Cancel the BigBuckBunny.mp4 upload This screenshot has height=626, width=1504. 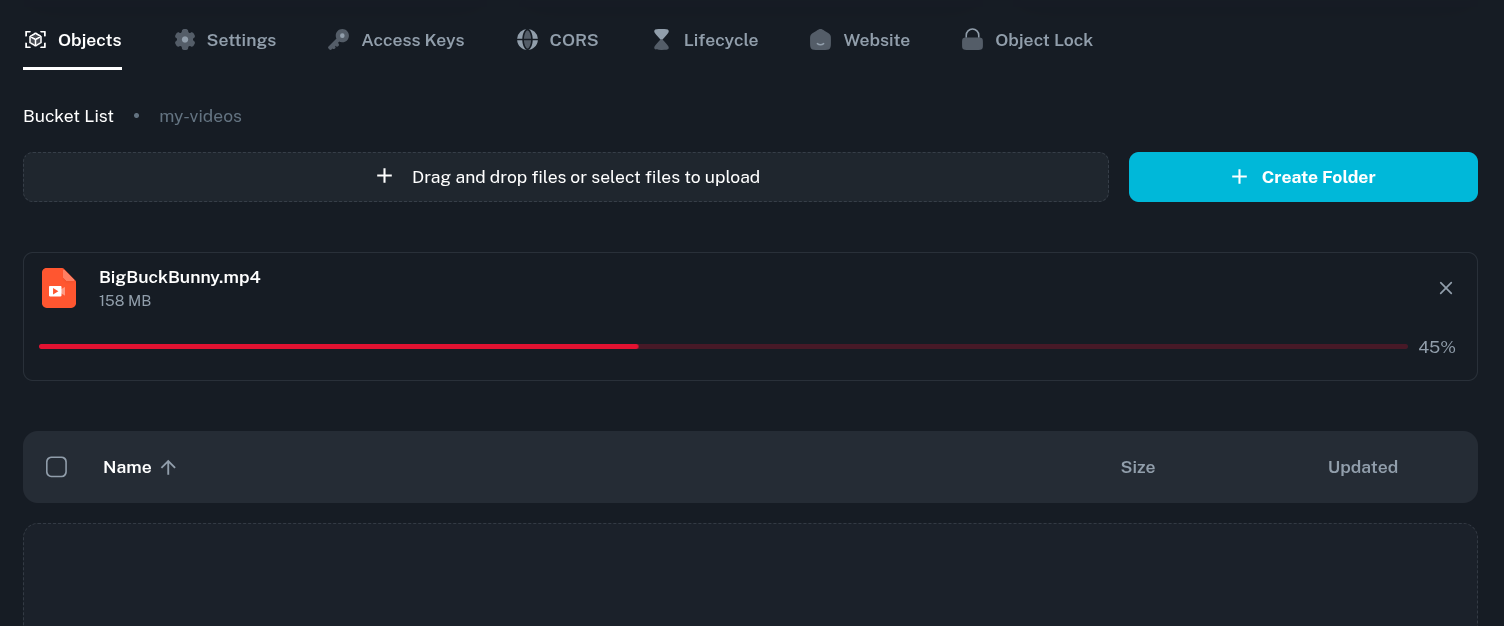click(x=1445, y=288)
